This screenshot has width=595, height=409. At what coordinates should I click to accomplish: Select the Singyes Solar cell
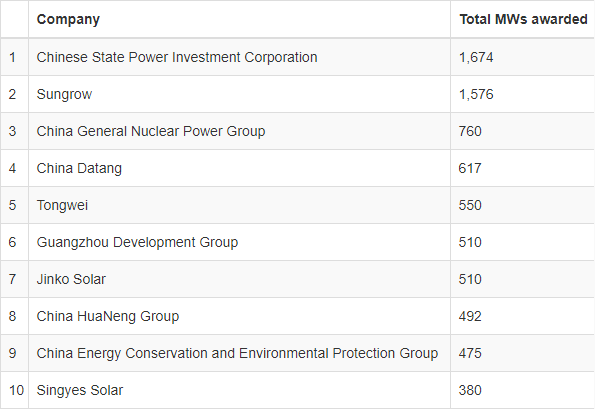(239, 390)
